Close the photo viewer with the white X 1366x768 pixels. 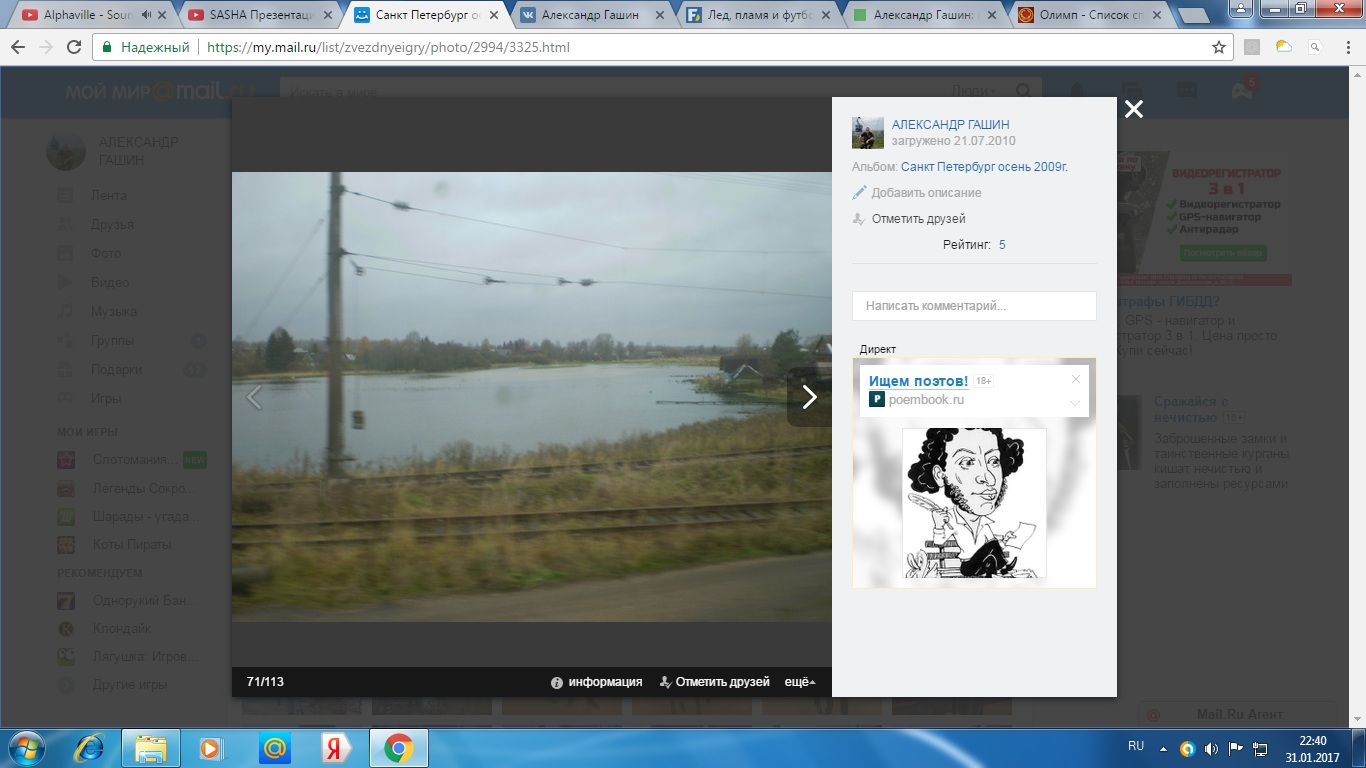pyautogui.click(x=1133, y=109)
